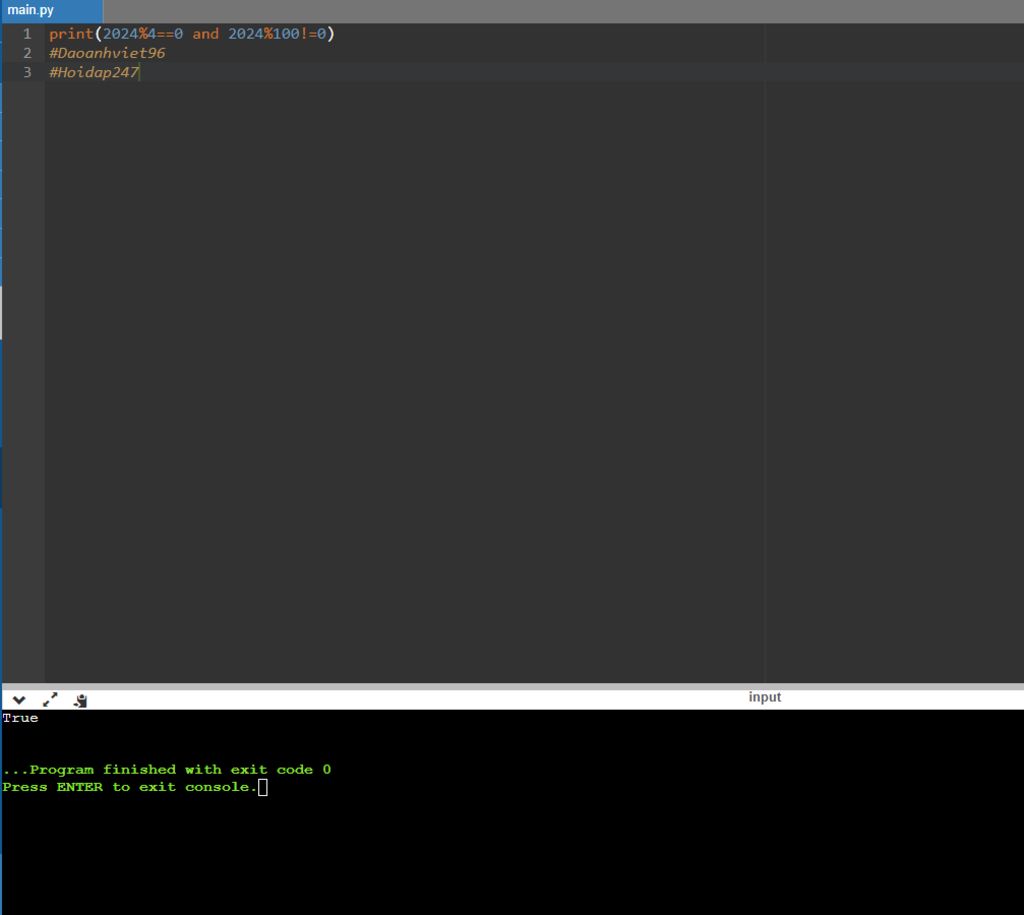Click the 'input' label above the console

tap(764, 697)
